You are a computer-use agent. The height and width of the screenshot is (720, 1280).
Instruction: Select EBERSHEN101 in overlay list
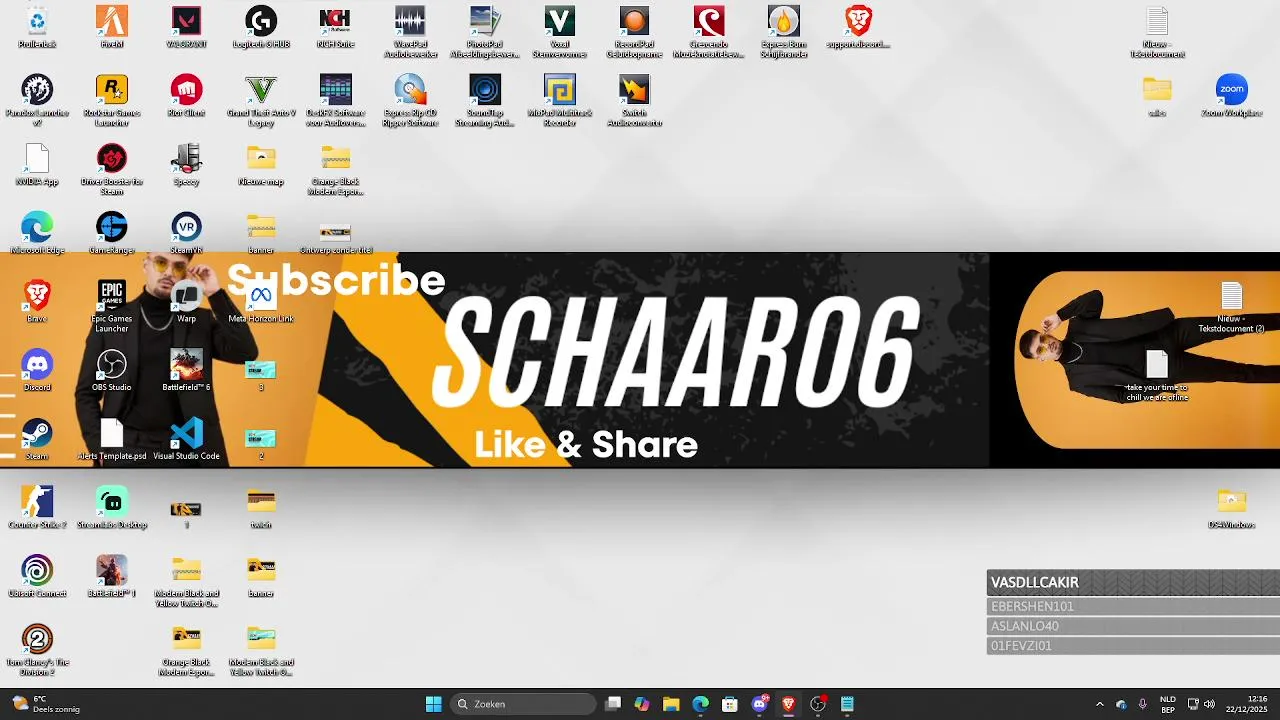1032,607
